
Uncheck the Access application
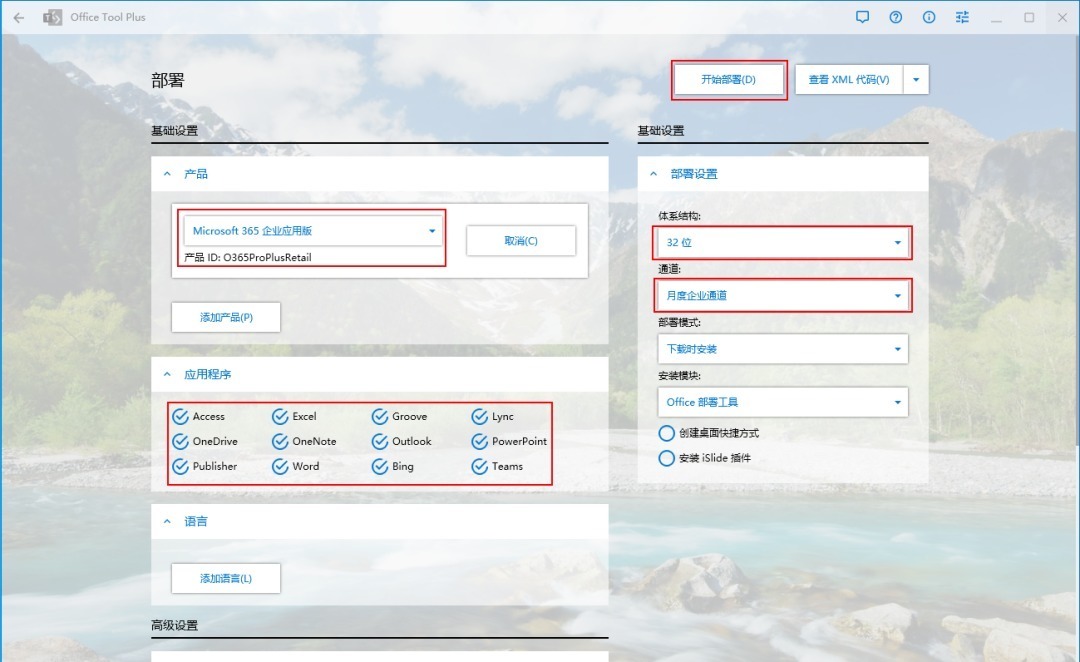pyautogui.click(x=181, y=417)
